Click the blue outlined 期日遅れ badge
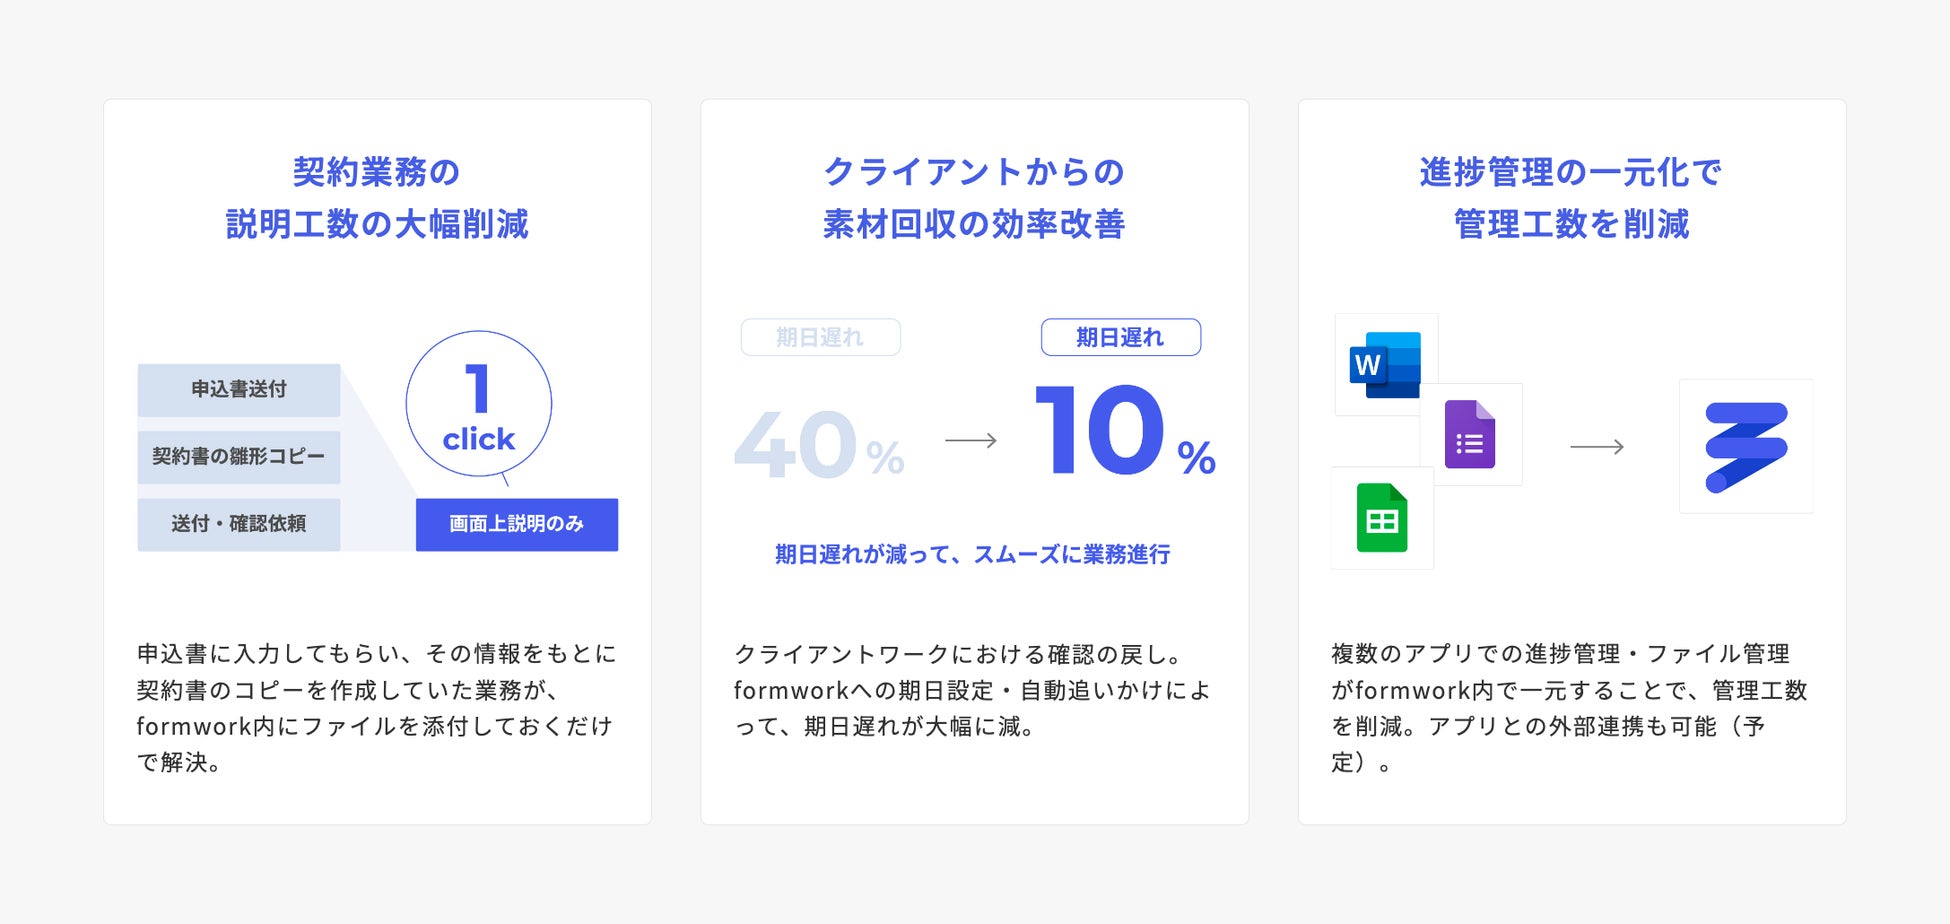Viewport: 1950px width, 924px height. click(1120, 338)
